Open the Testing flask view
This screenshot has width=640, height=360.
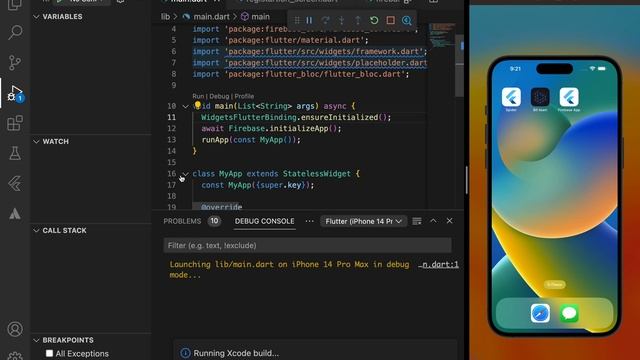coord(15,153)
